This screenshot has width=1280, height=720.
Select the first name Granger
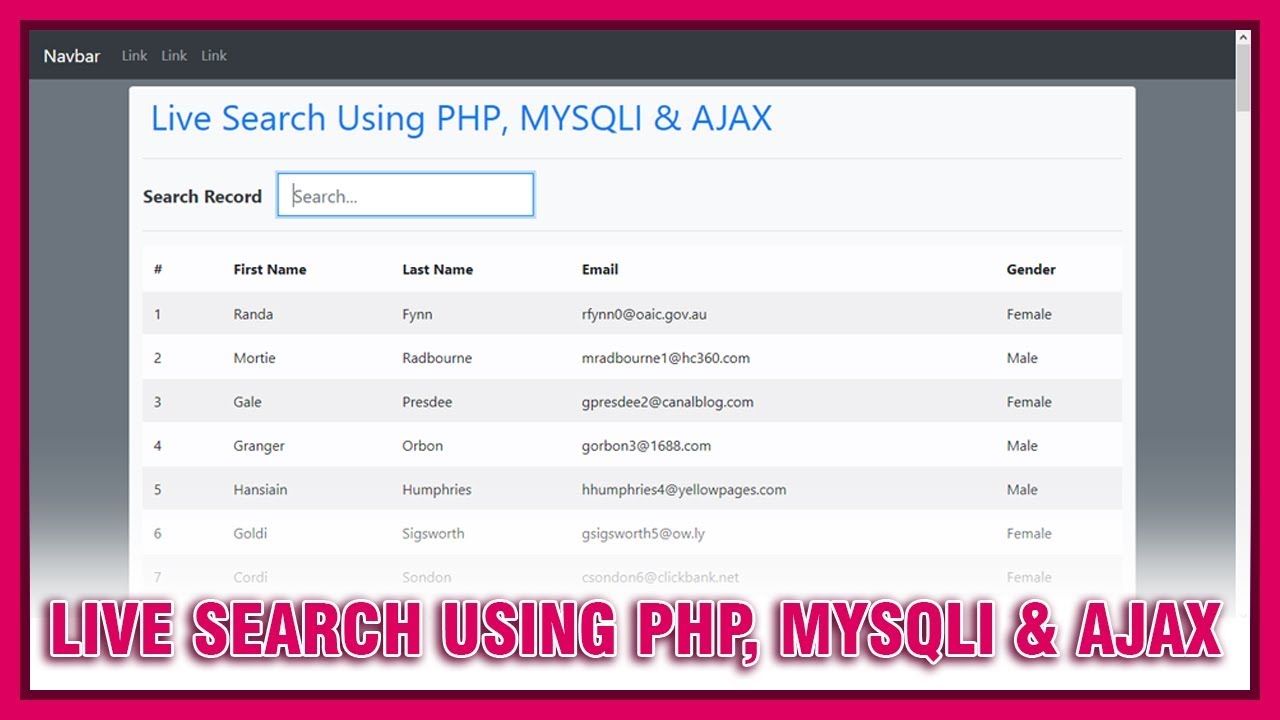coord(259,446)
